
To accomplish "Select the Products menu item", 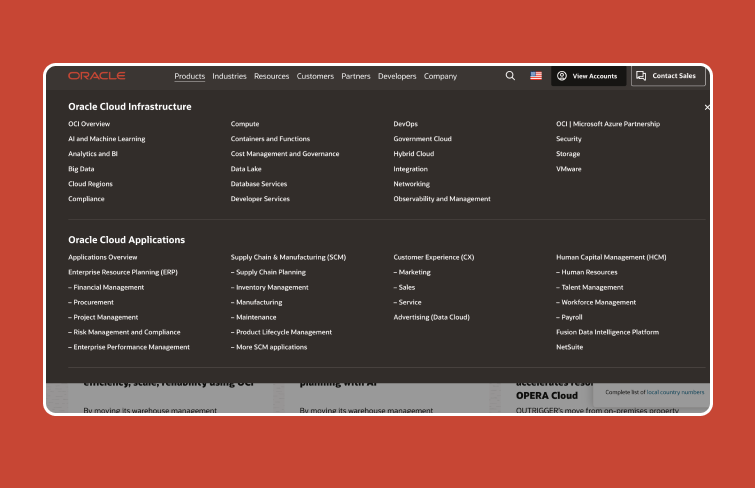I will tap(189, 76).
